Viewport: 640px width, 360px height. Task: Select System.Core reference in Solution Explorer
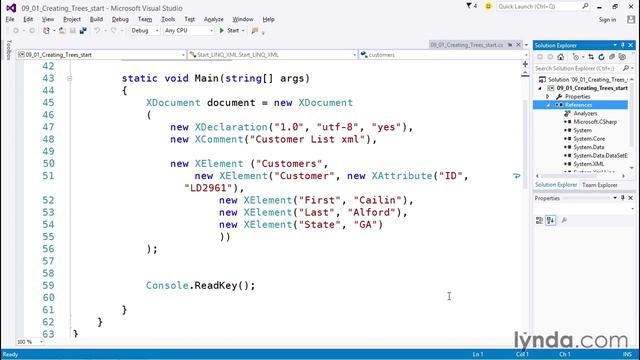[589, 139]
